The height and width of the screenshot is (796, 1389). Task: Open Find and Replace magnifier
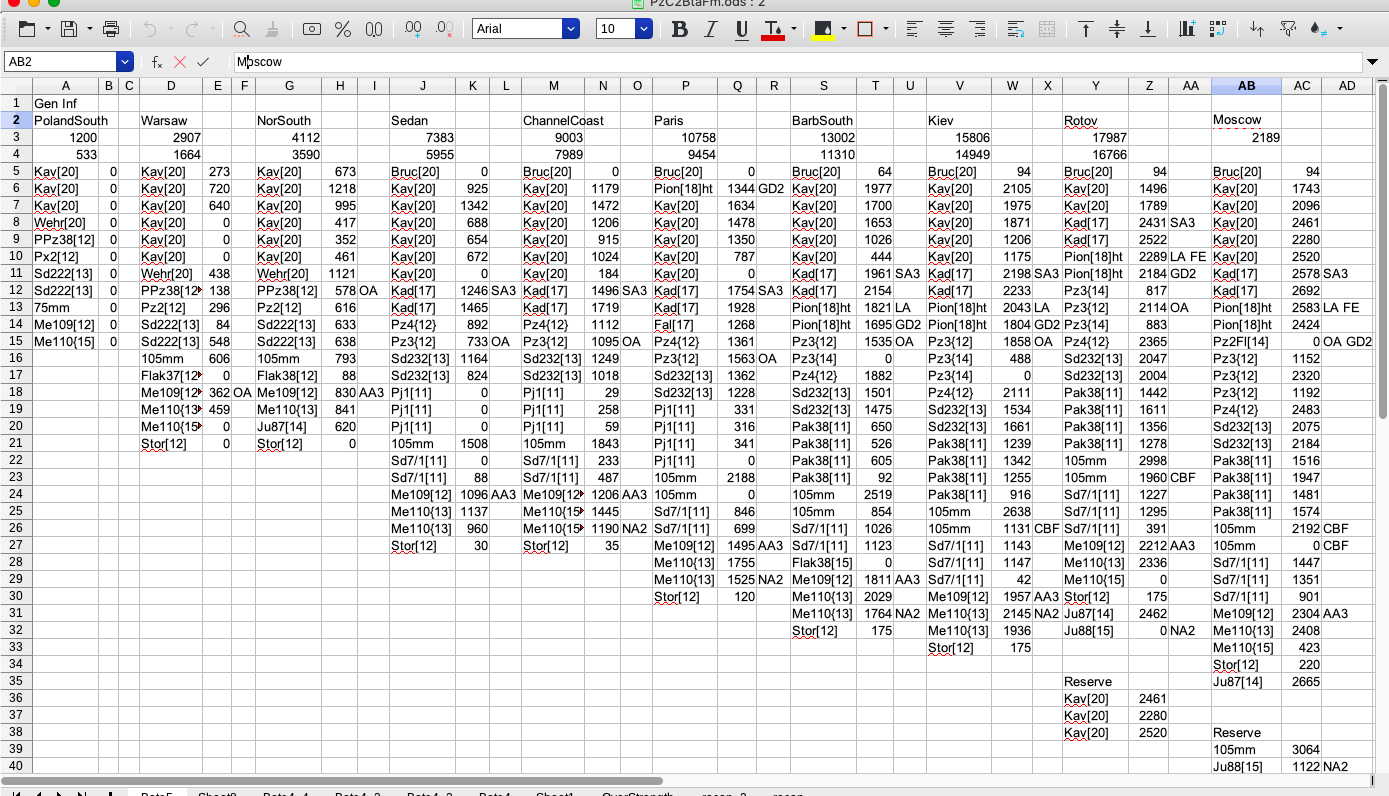(241, 29)
